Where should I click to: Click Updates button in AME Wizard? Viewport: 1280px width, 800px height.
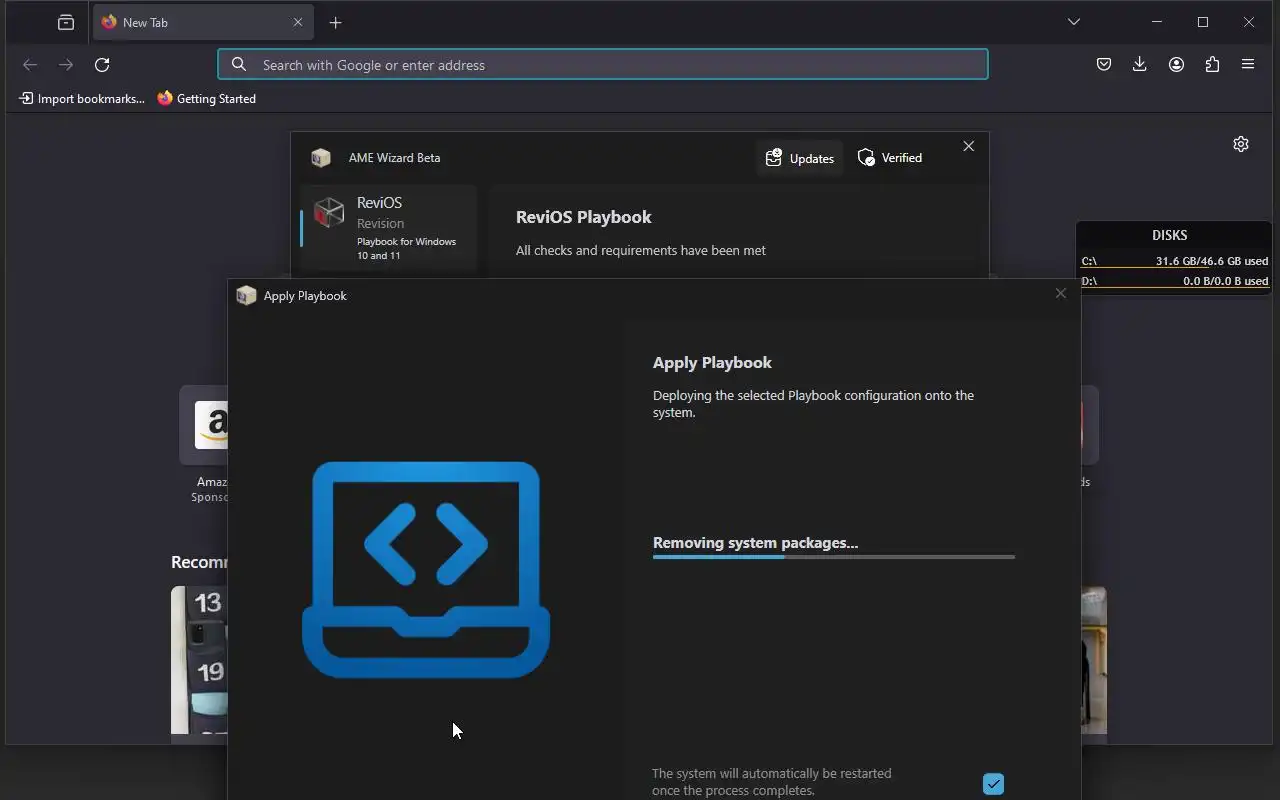click(799, 158)
